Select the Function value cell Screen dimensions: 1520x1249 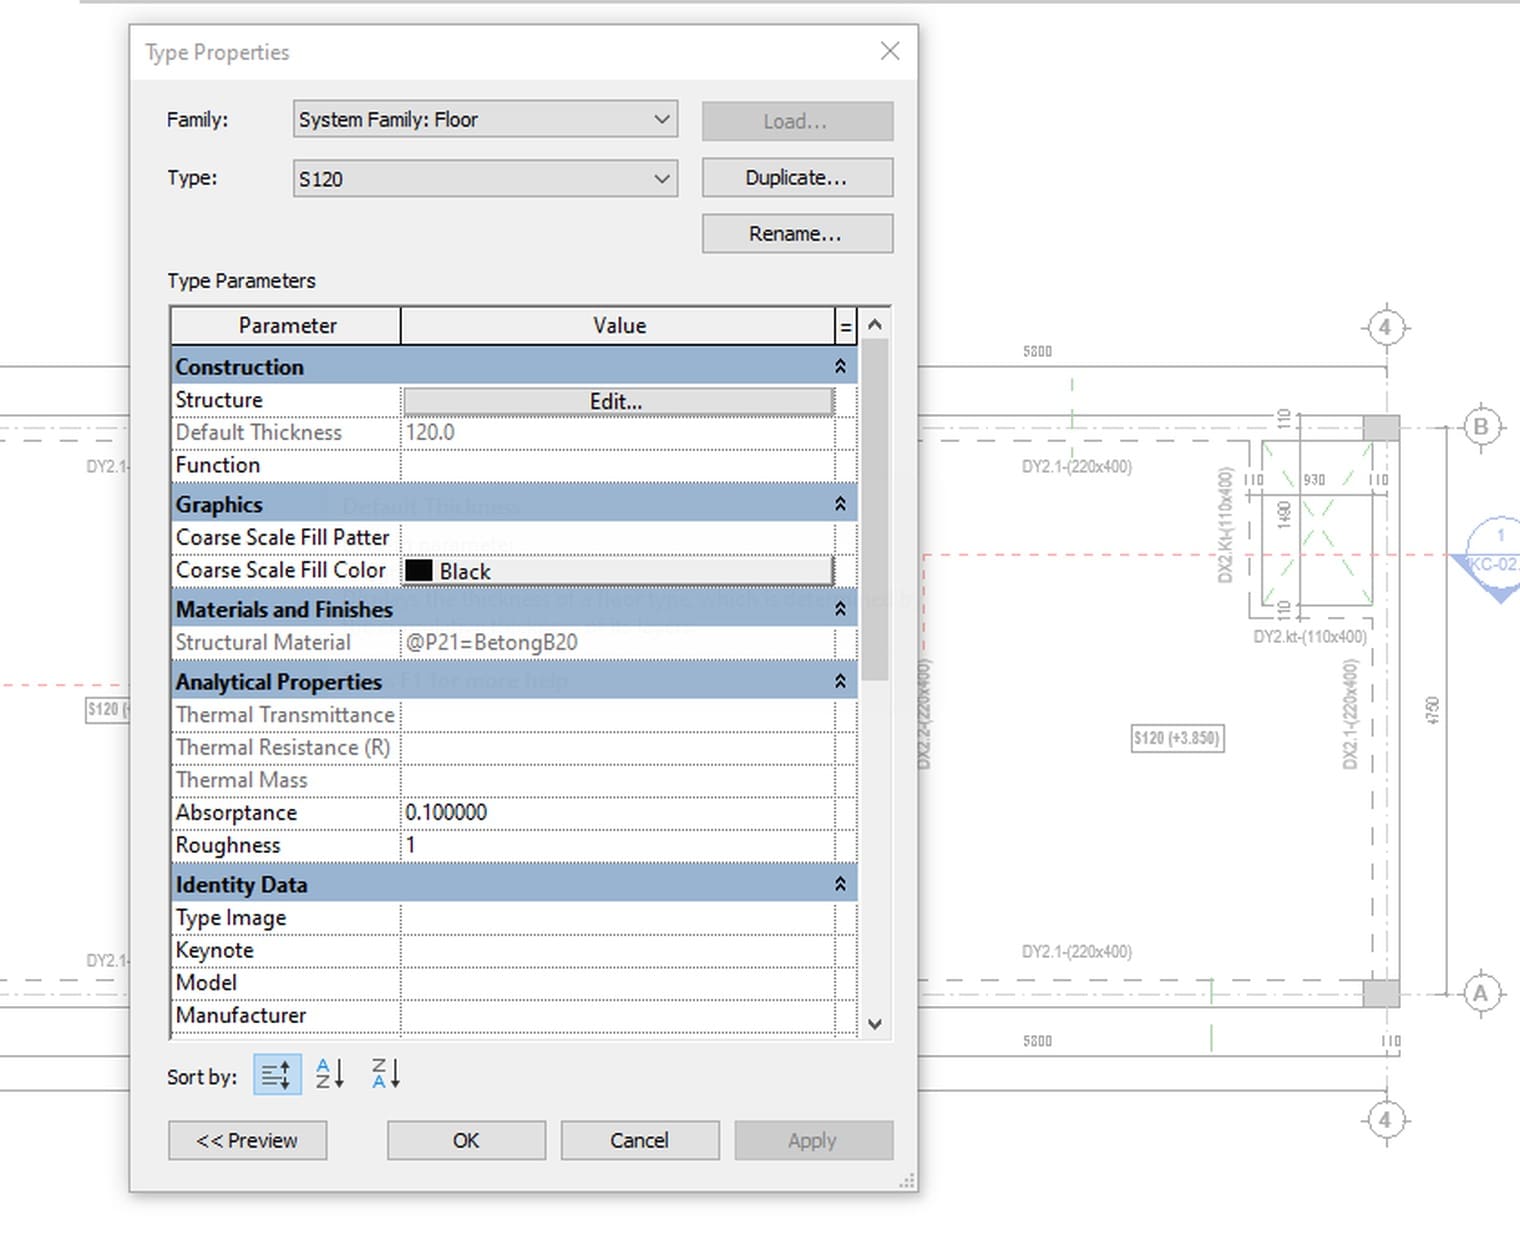[617, 465]
